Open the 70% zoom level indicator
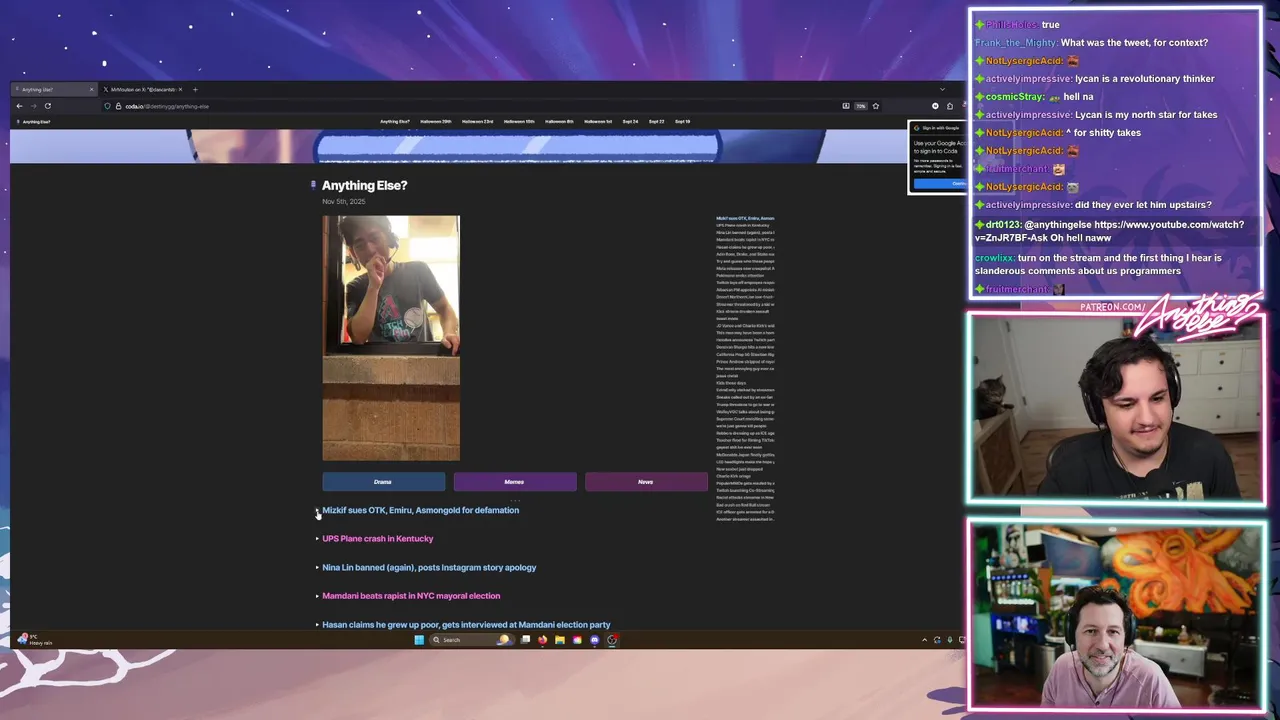The image size is (1280, 720). coord(861,106)
